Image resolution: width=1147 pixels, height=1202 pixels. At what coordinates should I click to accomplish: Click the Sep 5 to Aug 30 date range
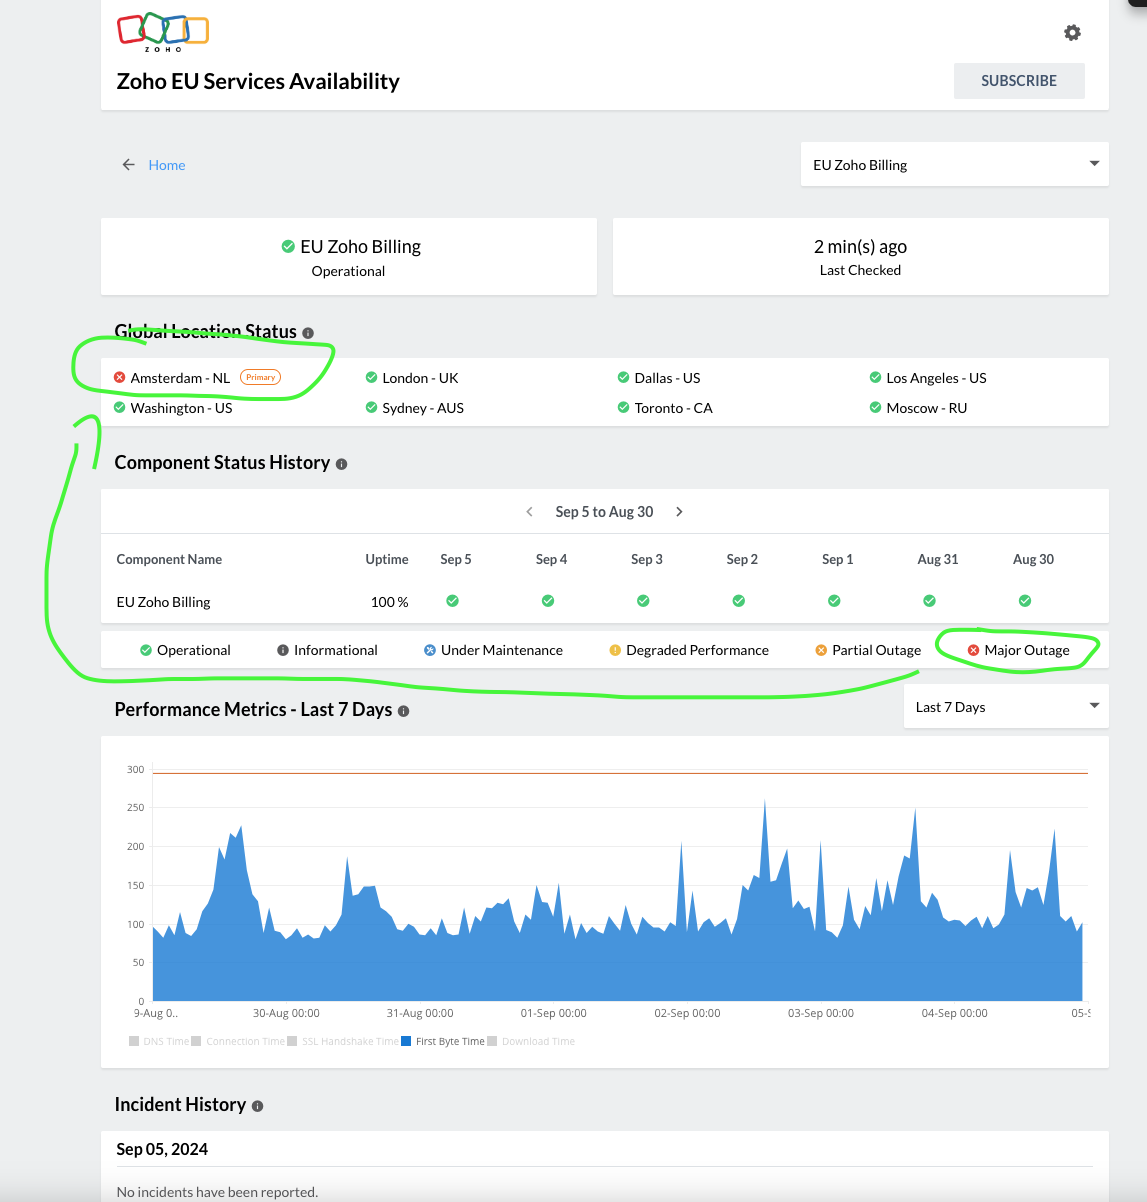(604, 512)
